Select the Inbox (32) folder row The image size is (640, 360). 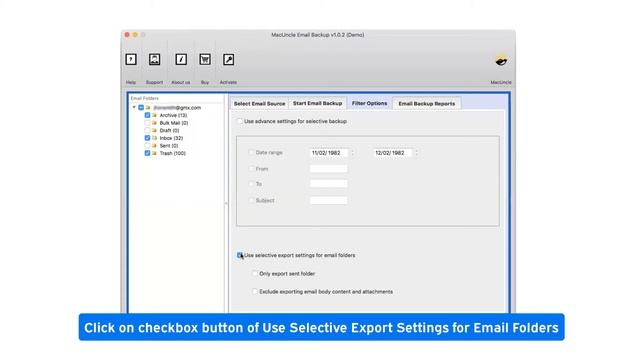click(171, 138)
